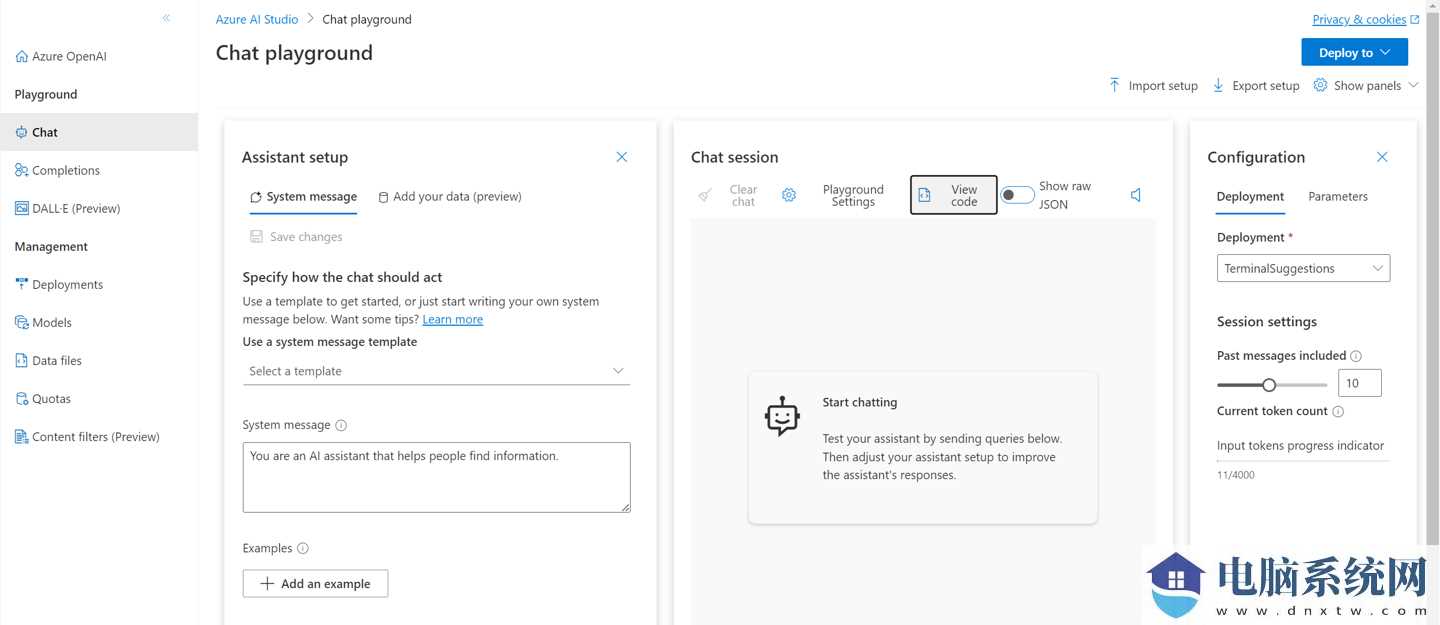Click the System message text box
This screenshot has height=625, width=1440.
436,477
